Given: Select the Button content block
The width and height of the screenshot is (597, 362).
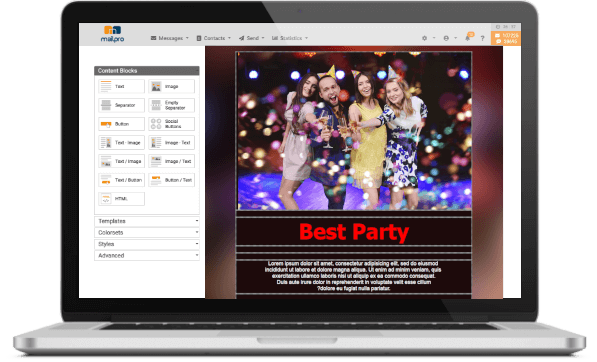Looking at the screenshot, I should [121, 124].
